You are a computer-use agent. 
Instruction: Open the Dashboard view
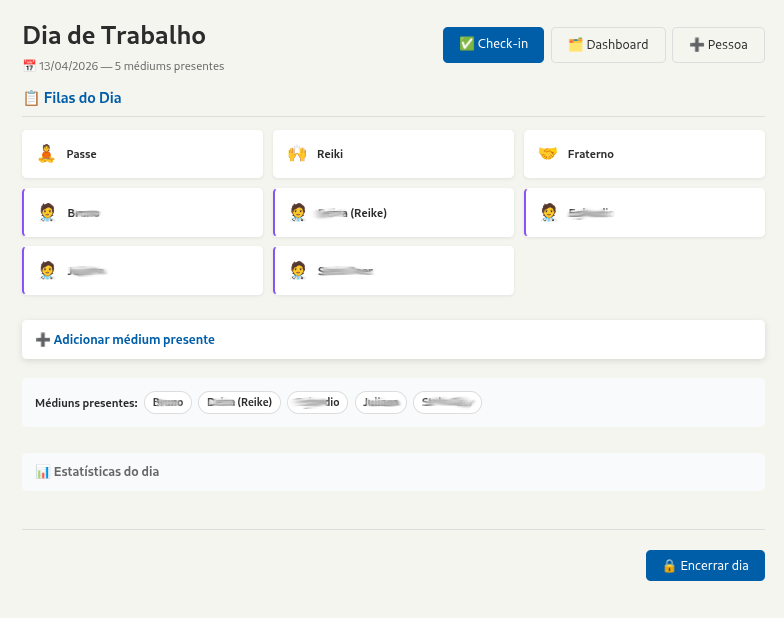click(x=608, y=45)
